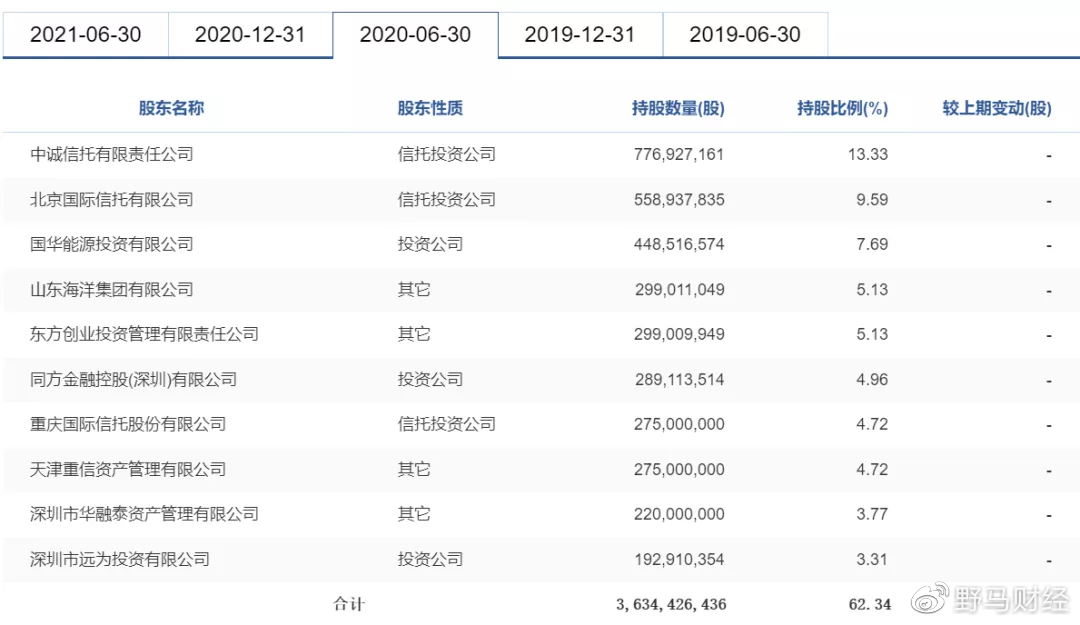The width and height of the screenshot is (1080, 625).
Task: Select shareholder 深圳市远为投资有限公司
Action: click(x=120, y=559)
